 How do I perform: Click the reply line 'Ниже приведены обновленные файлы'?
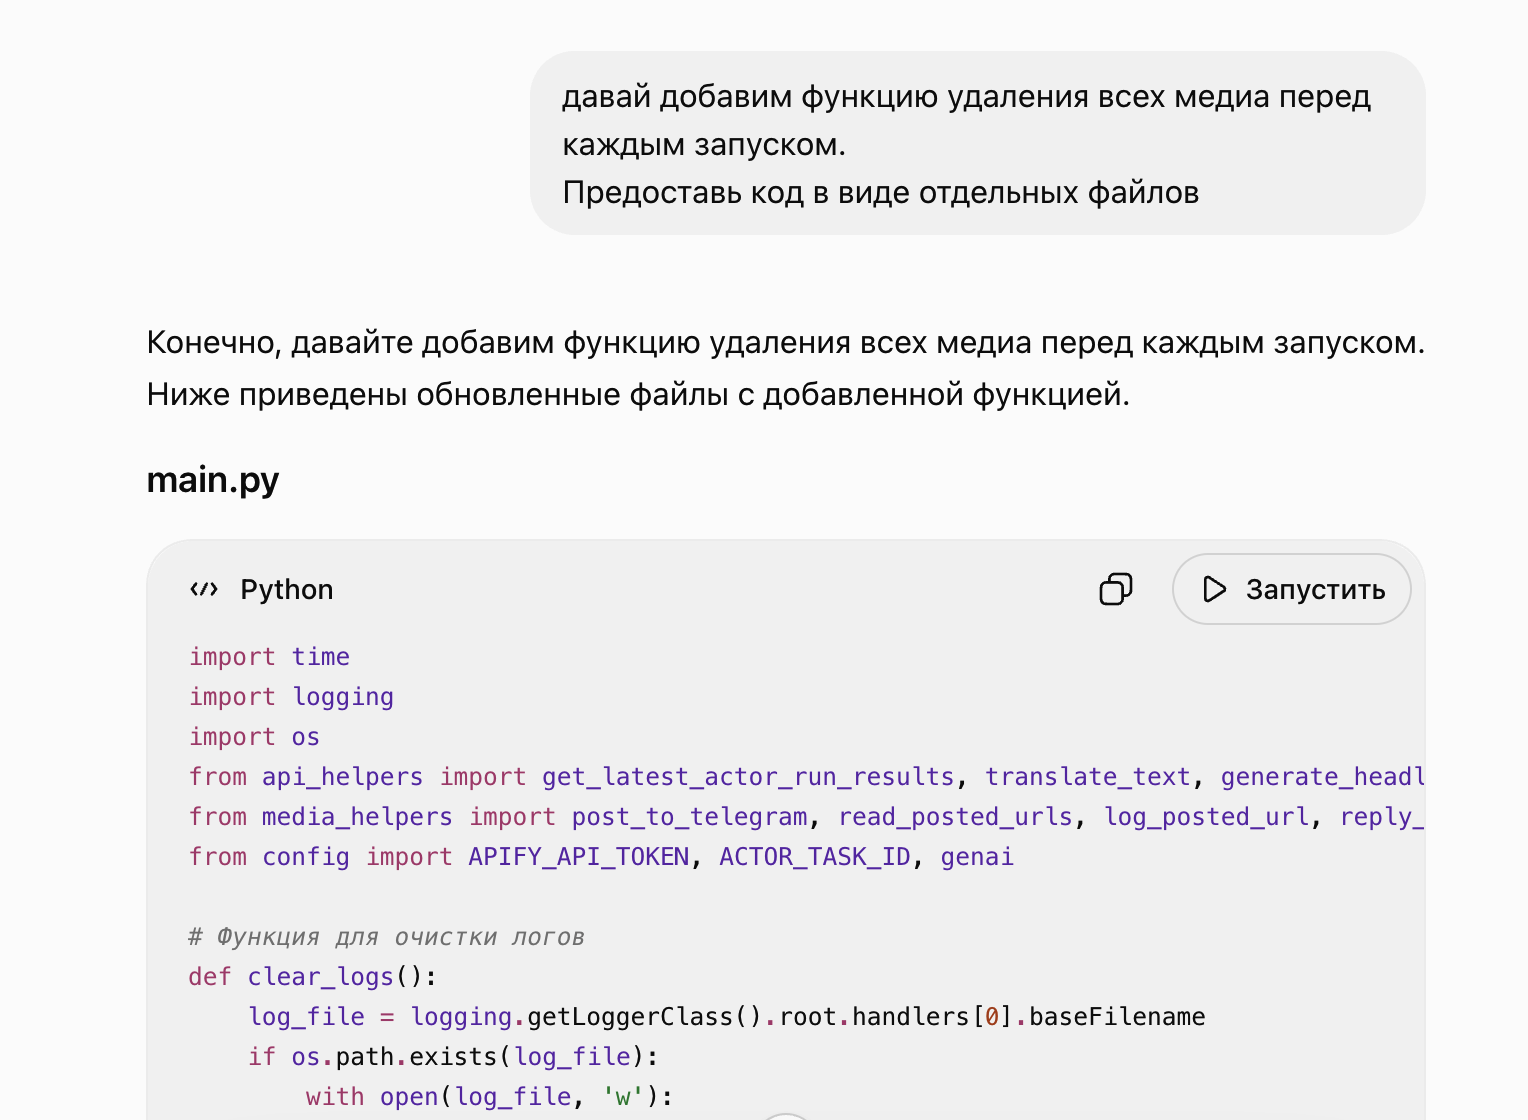(638, 394)
